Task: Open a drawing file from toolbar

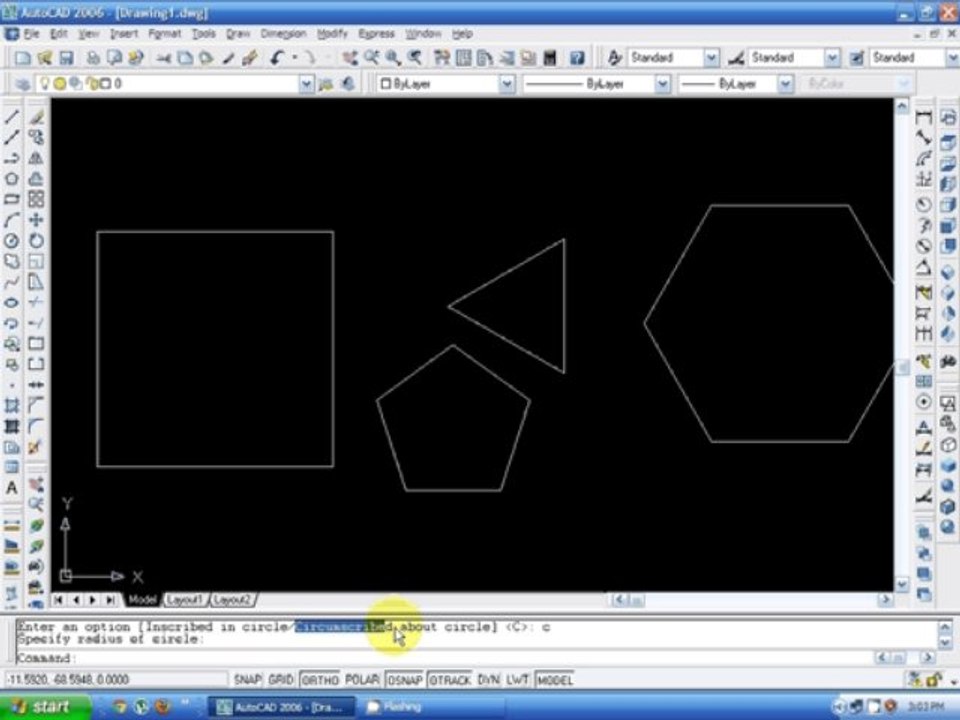Action: pyautogui.click(x=45, y=58)
